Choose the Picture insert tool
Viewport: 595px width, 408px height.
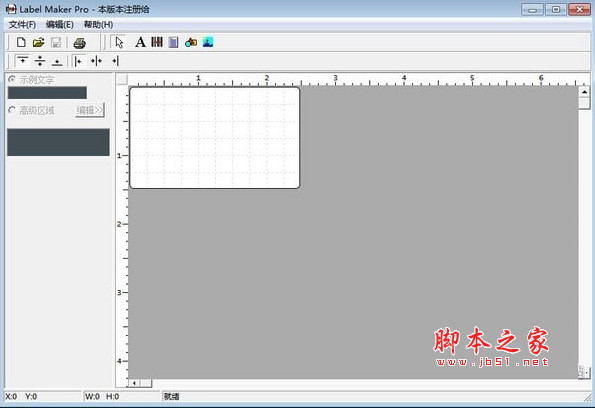(208, 42)
